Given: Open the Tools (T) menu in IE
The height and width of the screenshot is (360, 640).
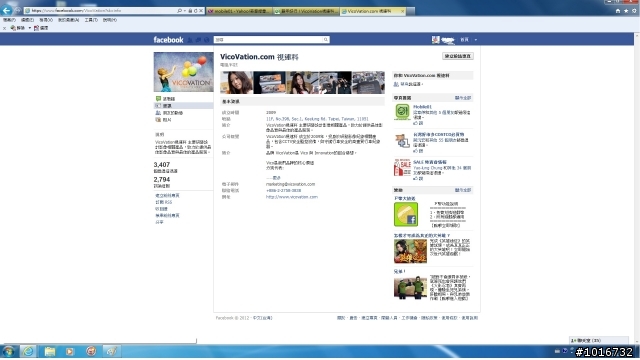Looking at the screenshot, I should [91, 20].
